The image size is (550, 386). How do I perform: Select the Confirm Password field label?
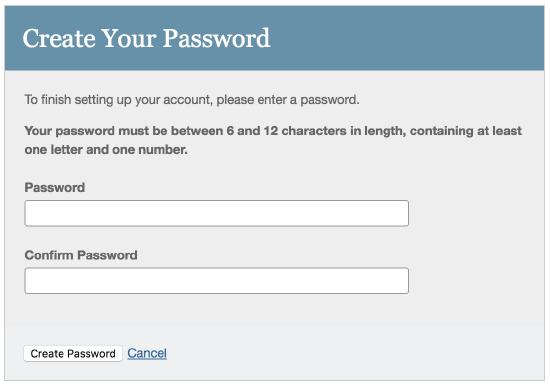[x=81, y=255]
